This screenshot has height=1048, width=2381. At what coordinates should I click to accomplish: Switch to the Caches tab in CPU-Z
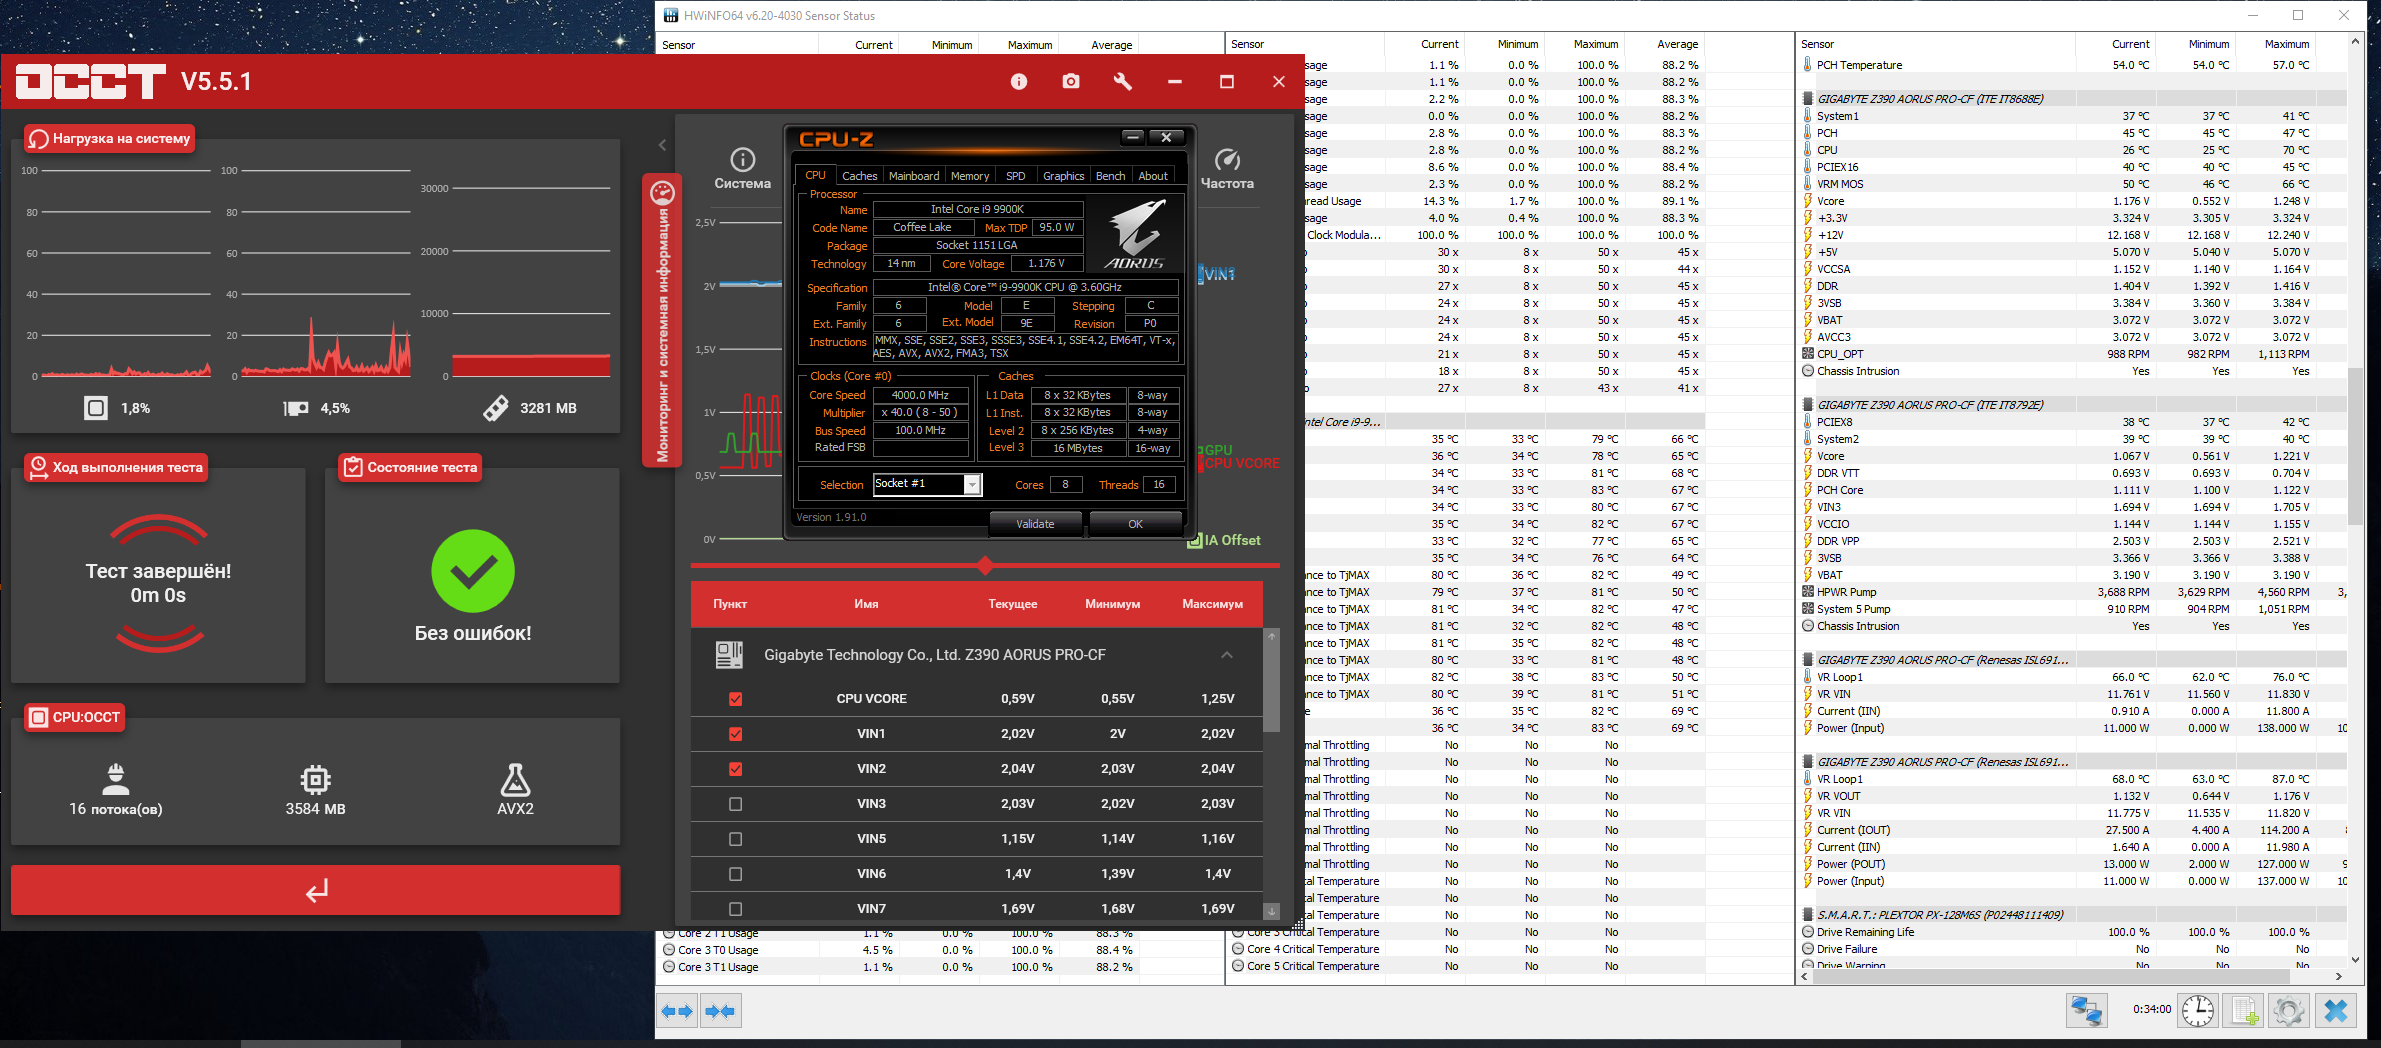tap(859, 176)
